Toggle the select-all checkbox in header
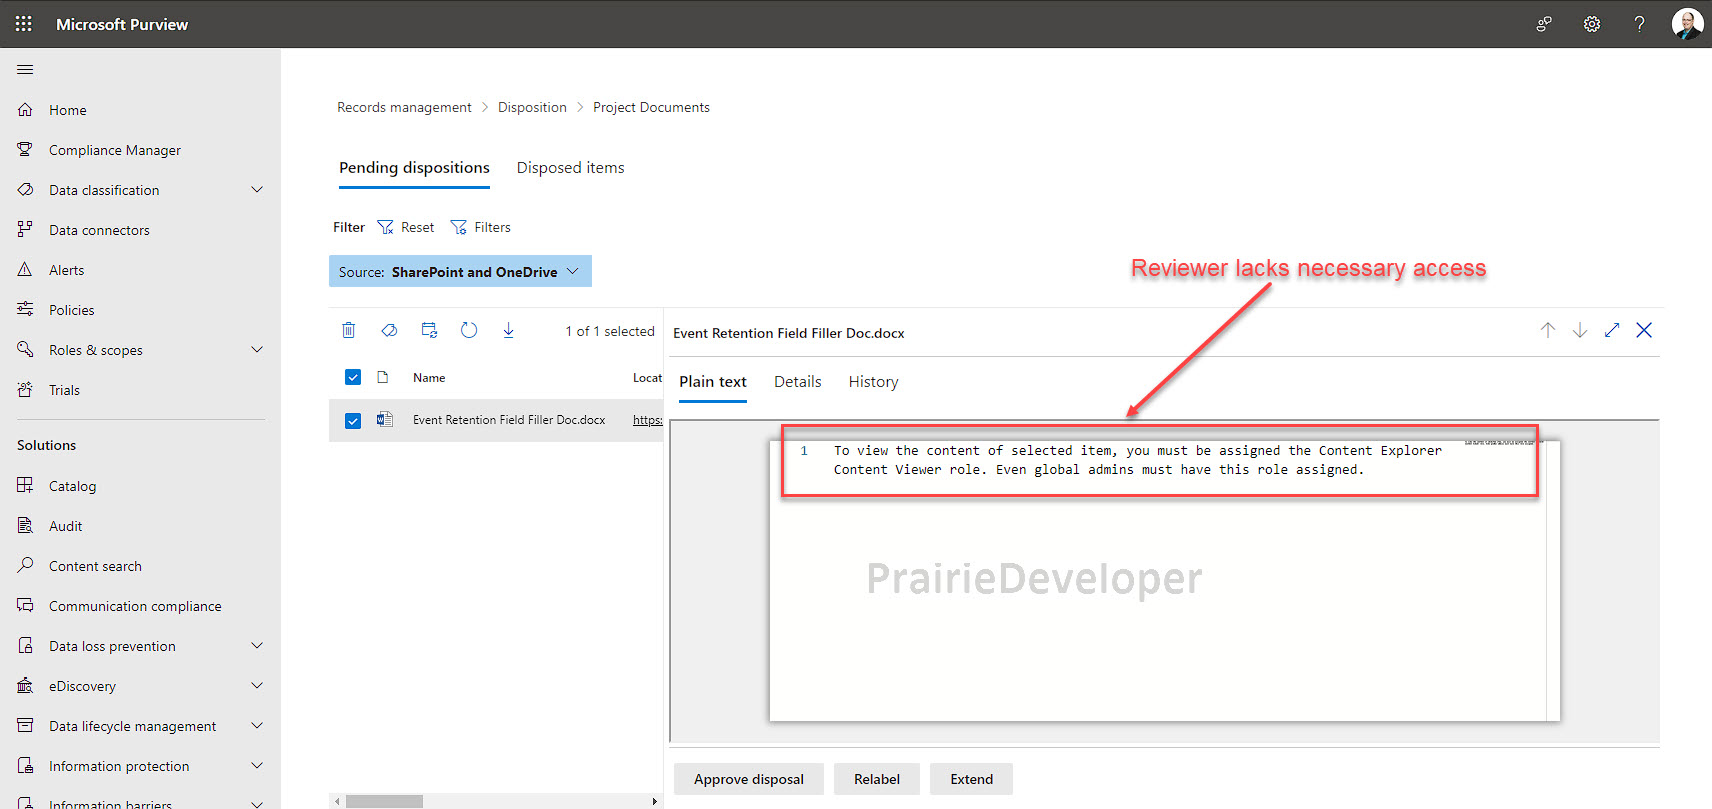Screen dimensions: 1712x809 click(352, 377)
